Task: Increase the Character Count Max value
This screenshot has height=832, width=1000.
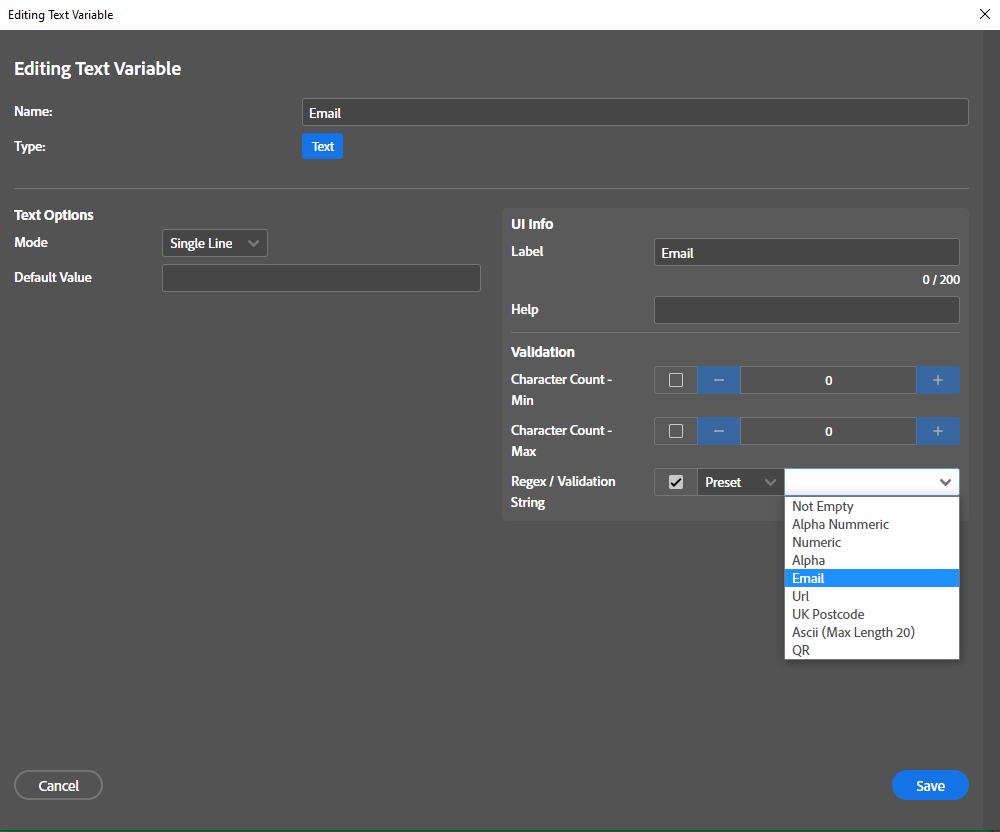Action: 938,431
